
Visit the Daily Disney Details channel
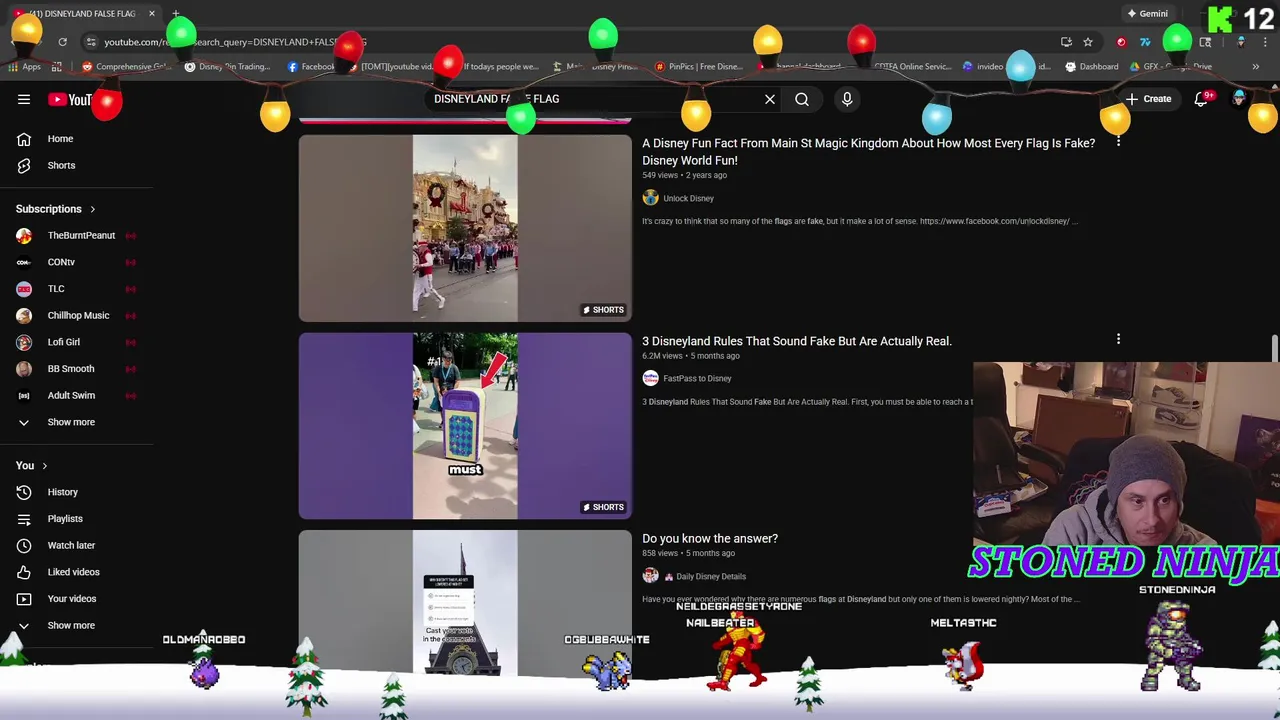click(711, 576)
